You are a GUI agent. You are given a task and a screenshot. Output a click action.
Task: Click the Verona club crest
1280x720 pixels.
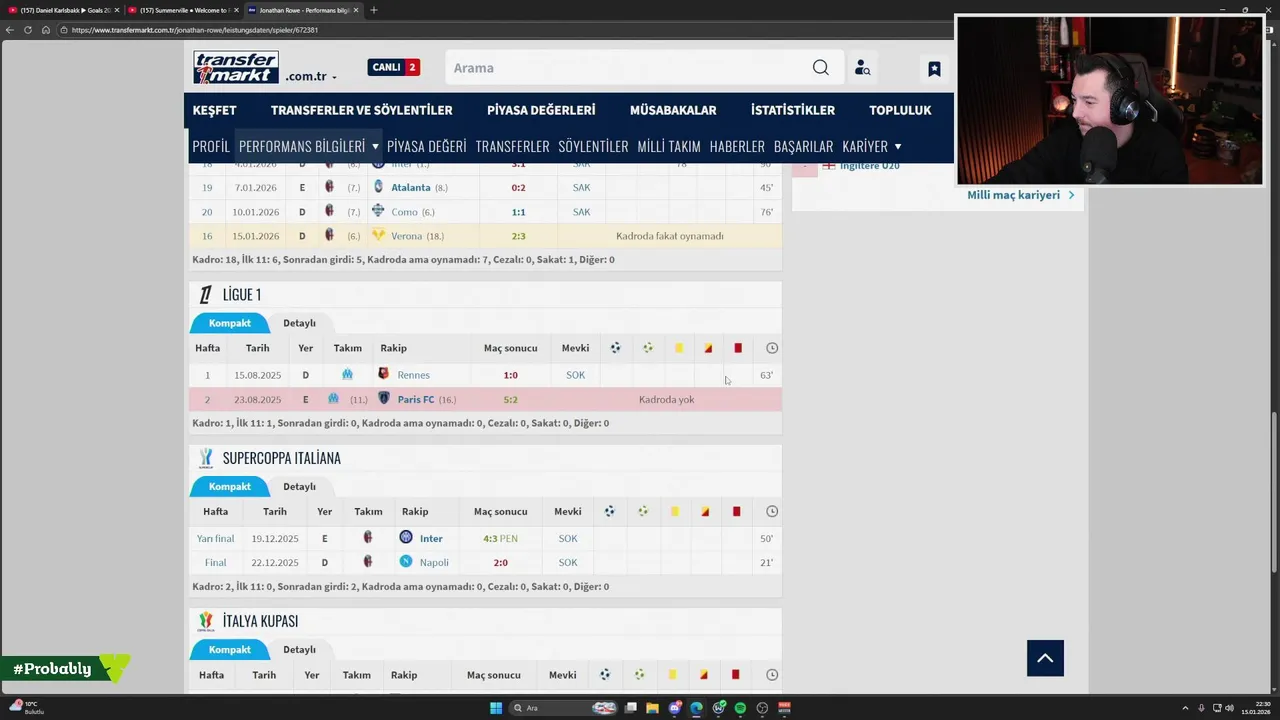378,236
